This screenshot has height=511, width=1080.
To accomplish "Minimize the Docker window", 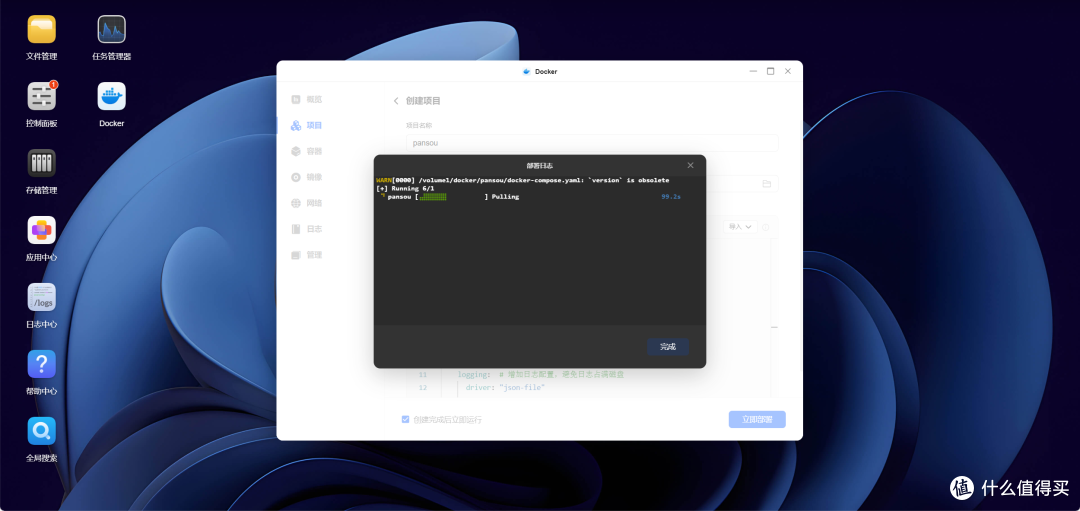I will click(754, 71).
